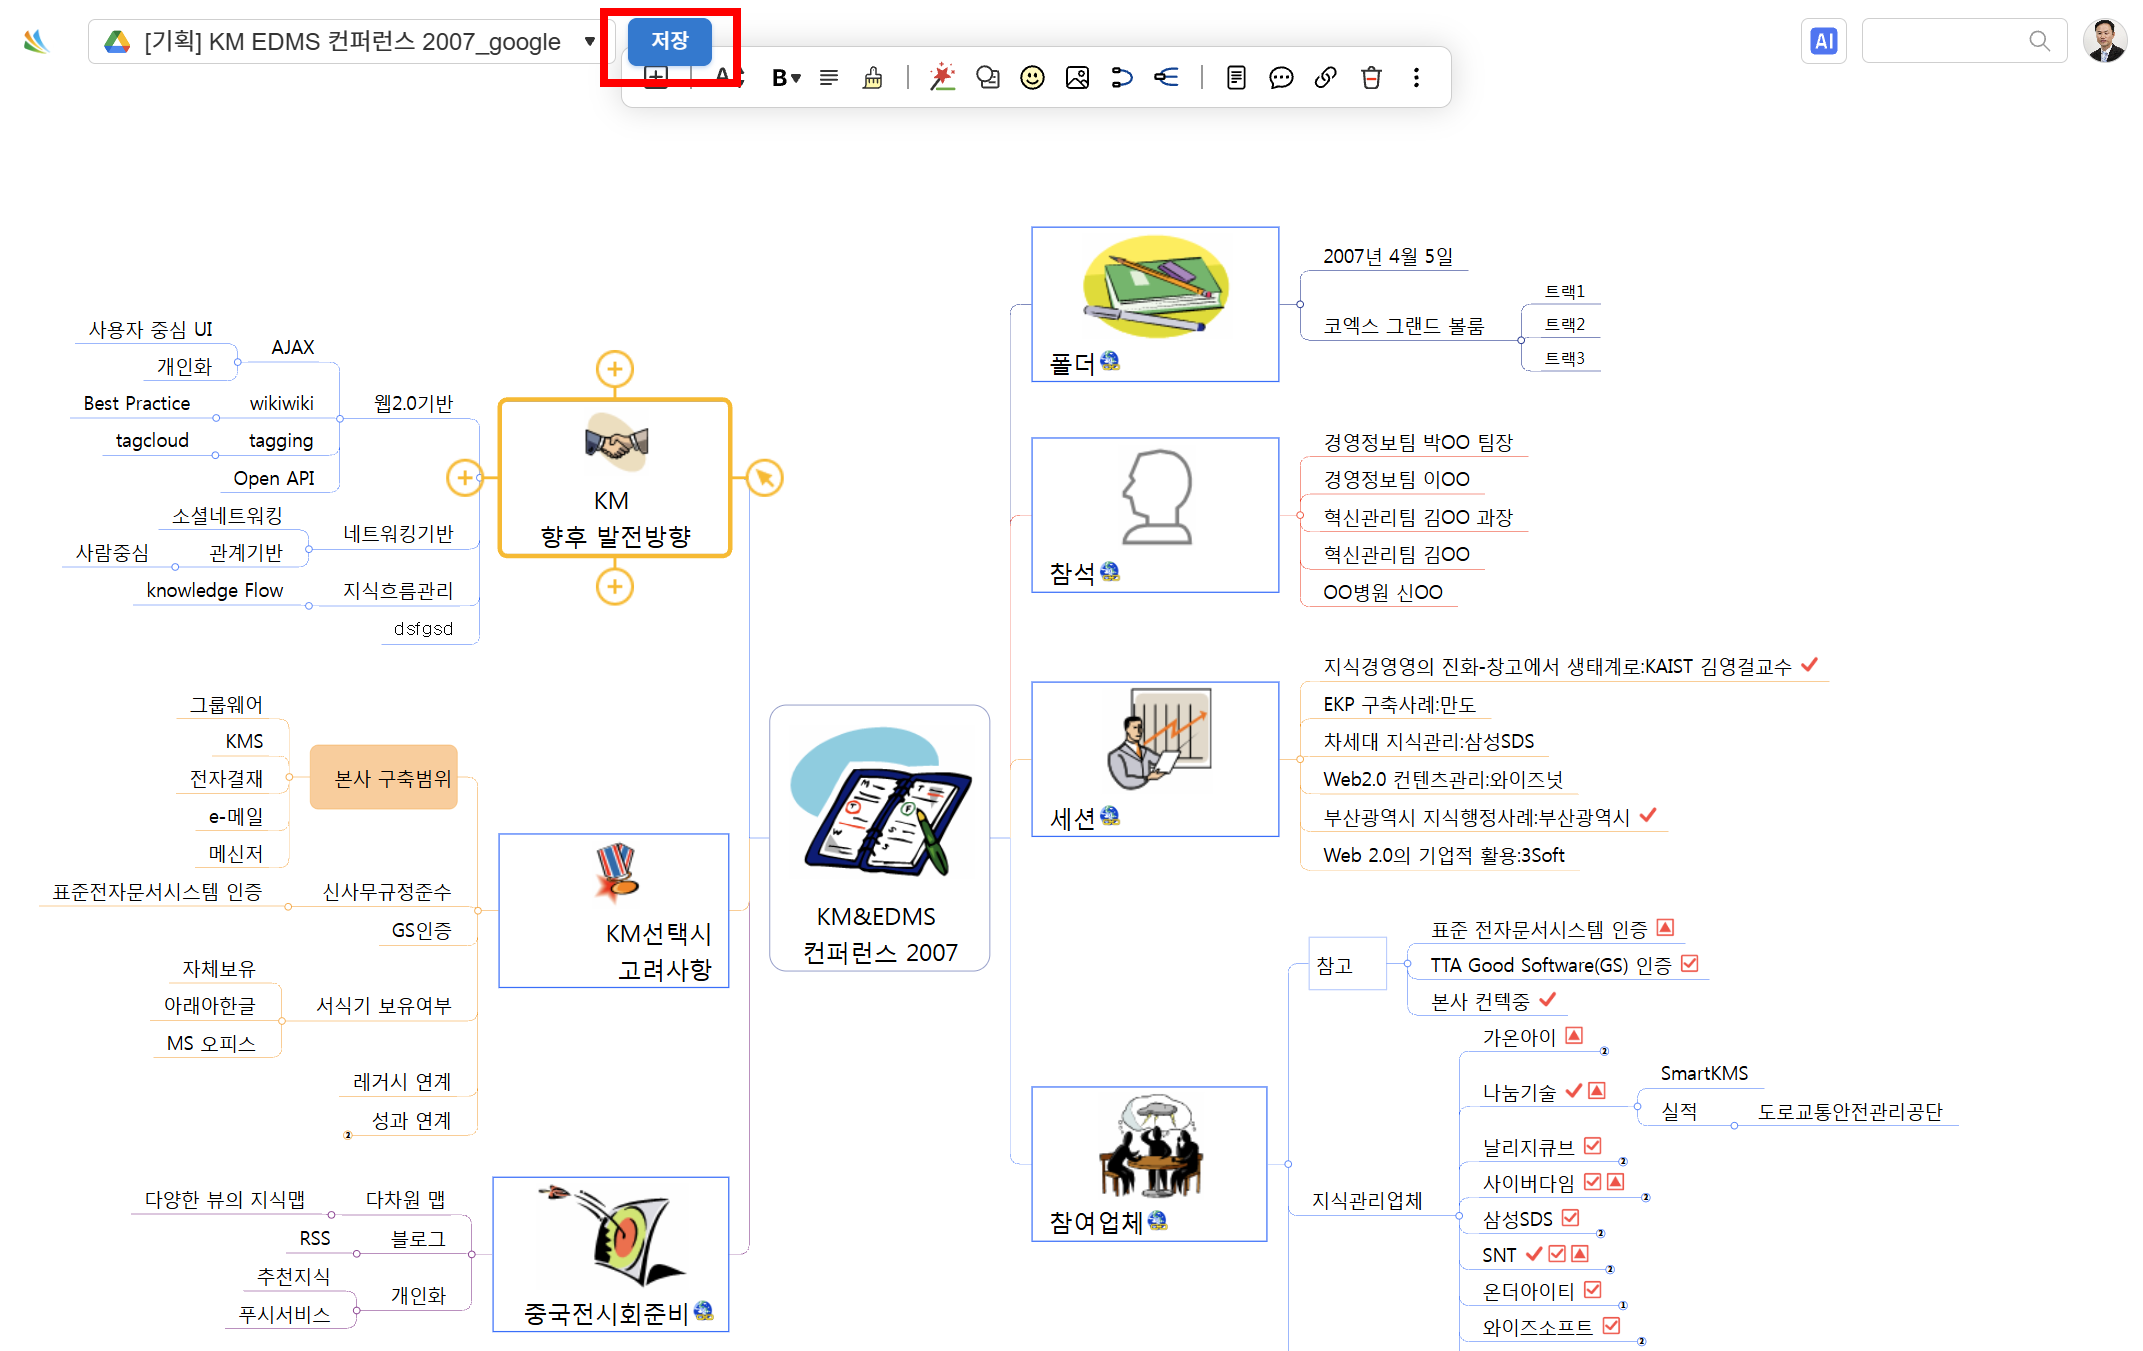Toggle the checkbox next to 삼성SDS
Screen dimensions: 2143x1351
pos(1571,1218)
